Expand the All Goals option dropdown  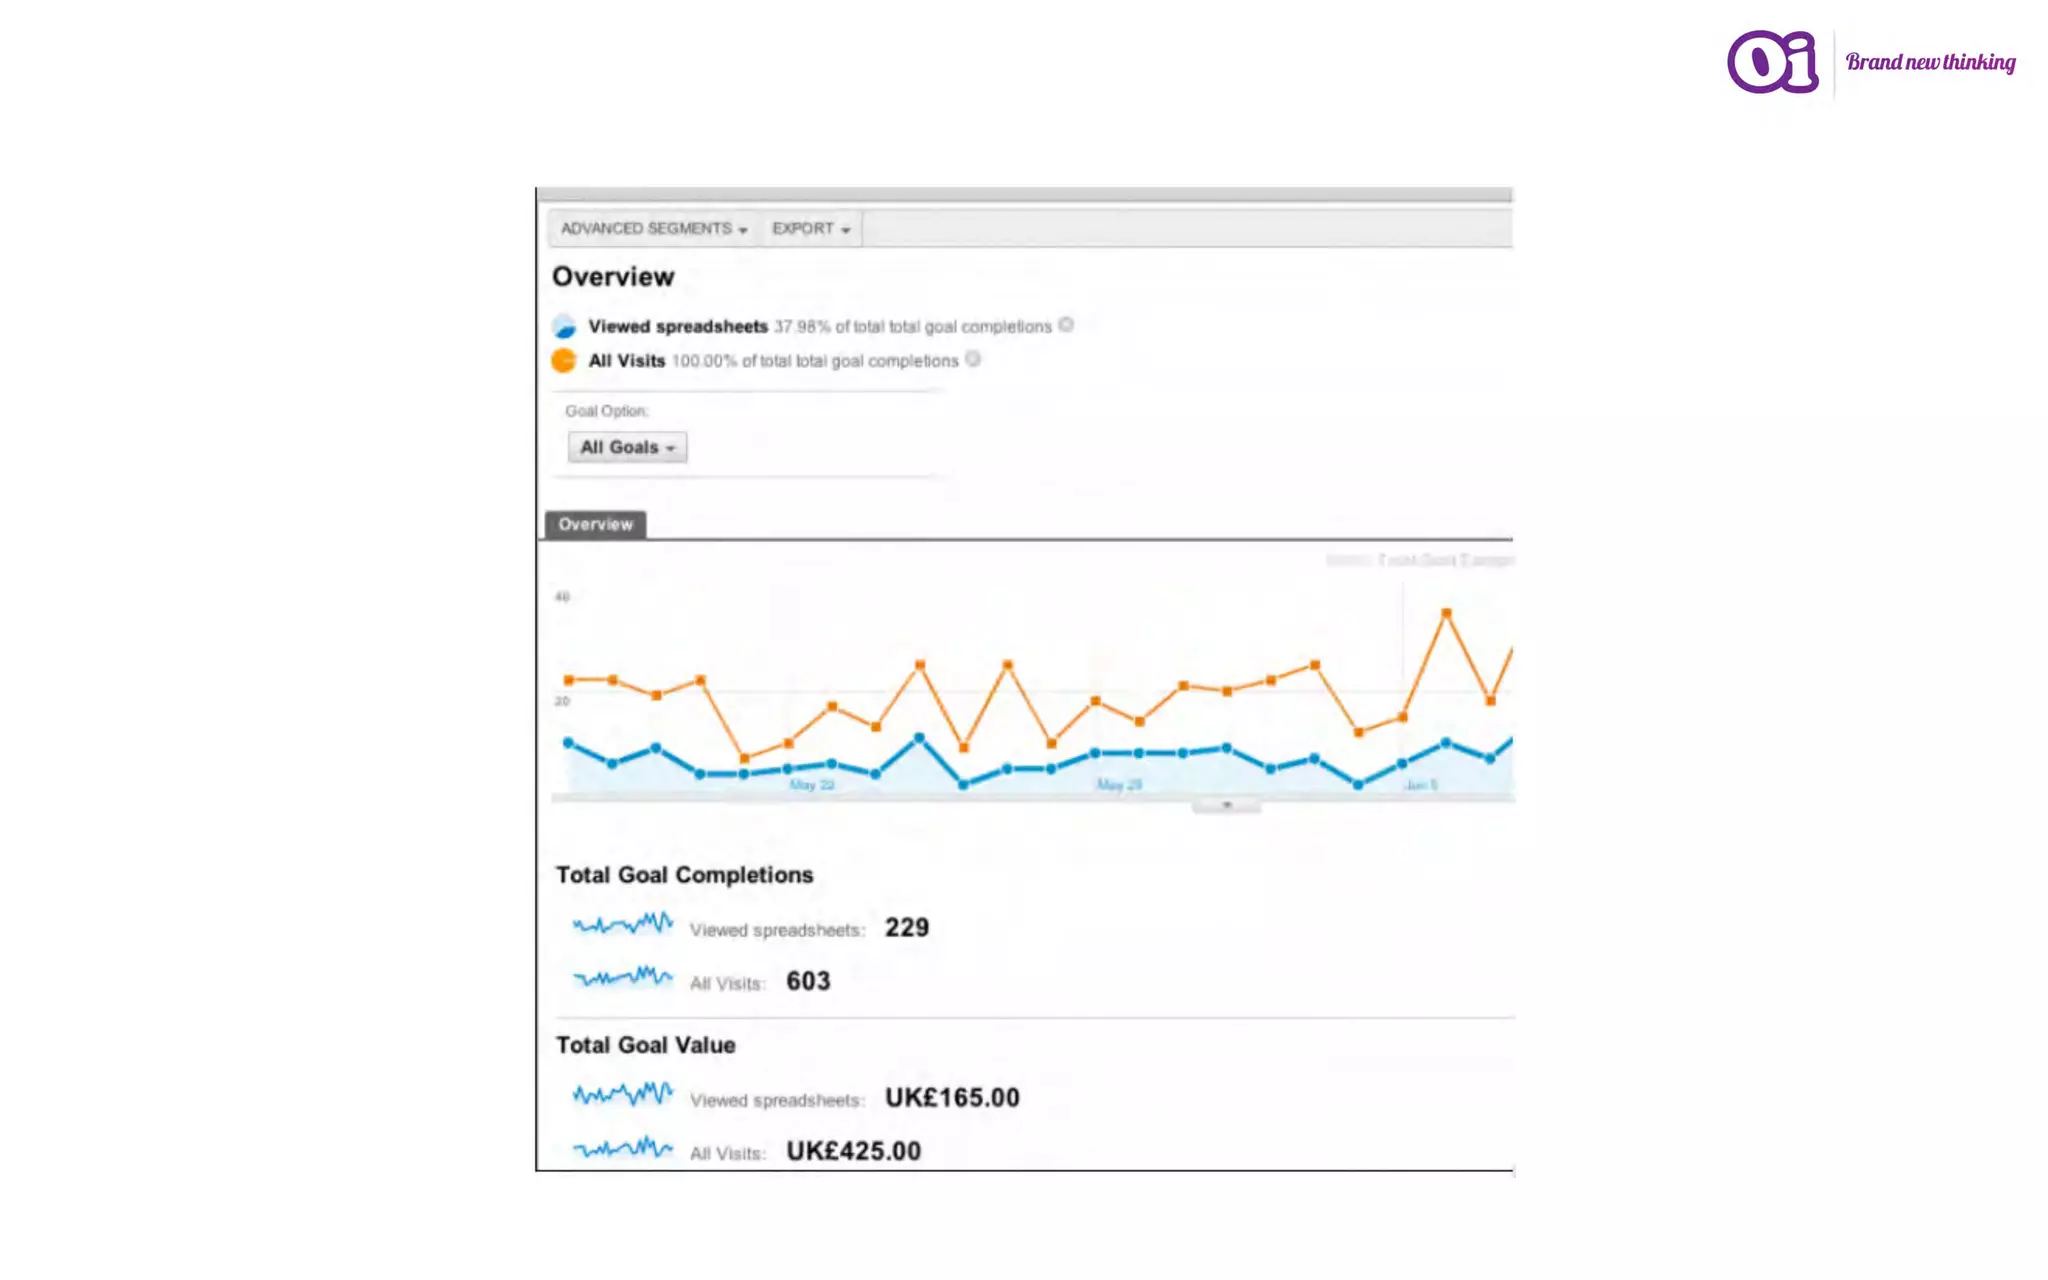click(x=627, y=447)
